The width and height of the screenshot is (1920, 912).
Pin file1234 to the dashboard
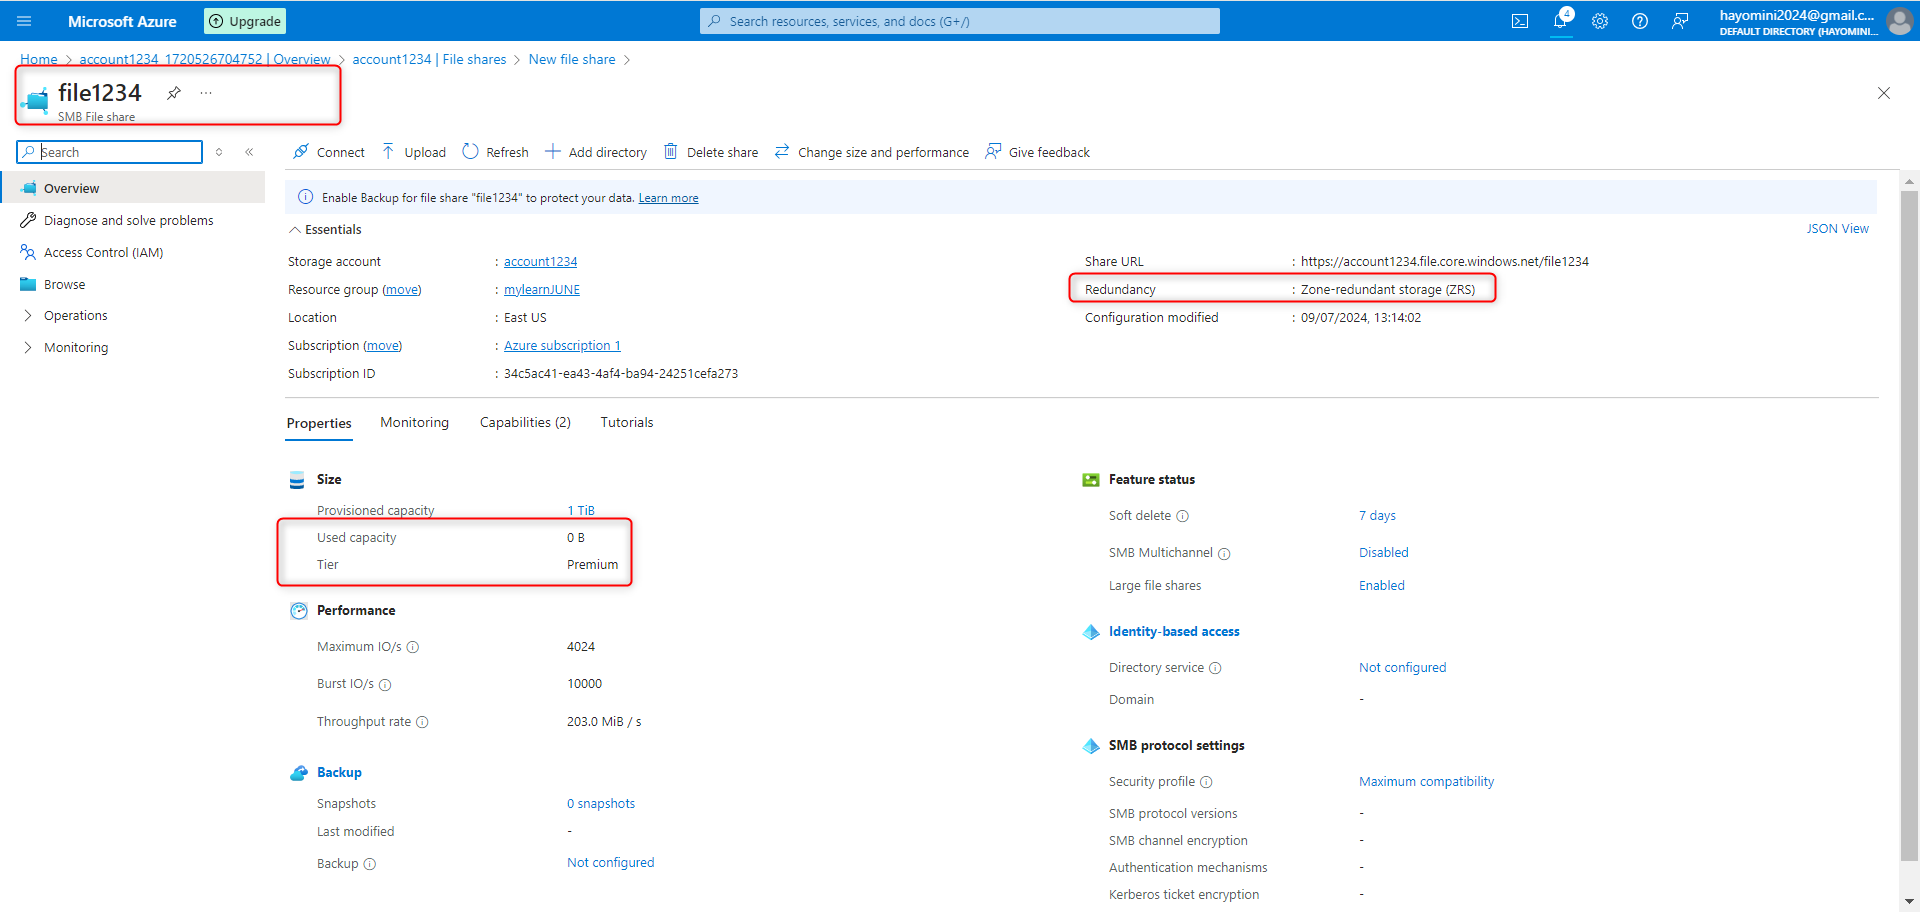coord(174,93)
